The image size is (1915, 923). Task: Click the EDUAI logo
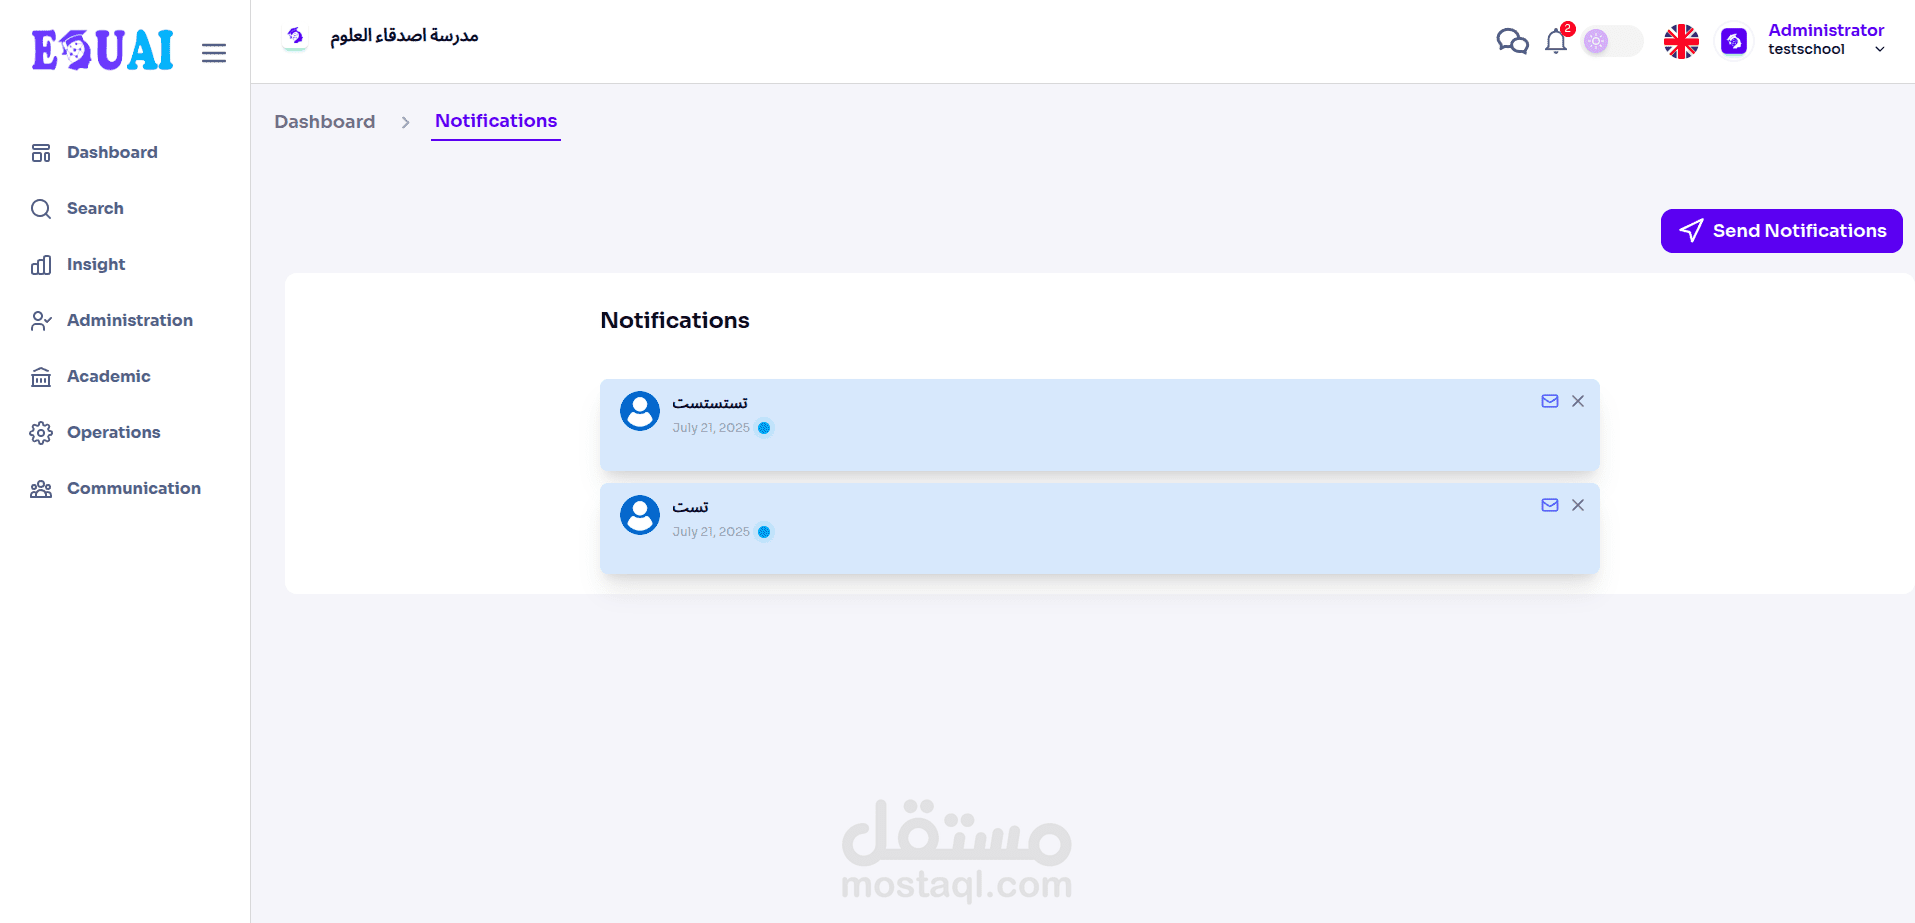tap(102, 50)
